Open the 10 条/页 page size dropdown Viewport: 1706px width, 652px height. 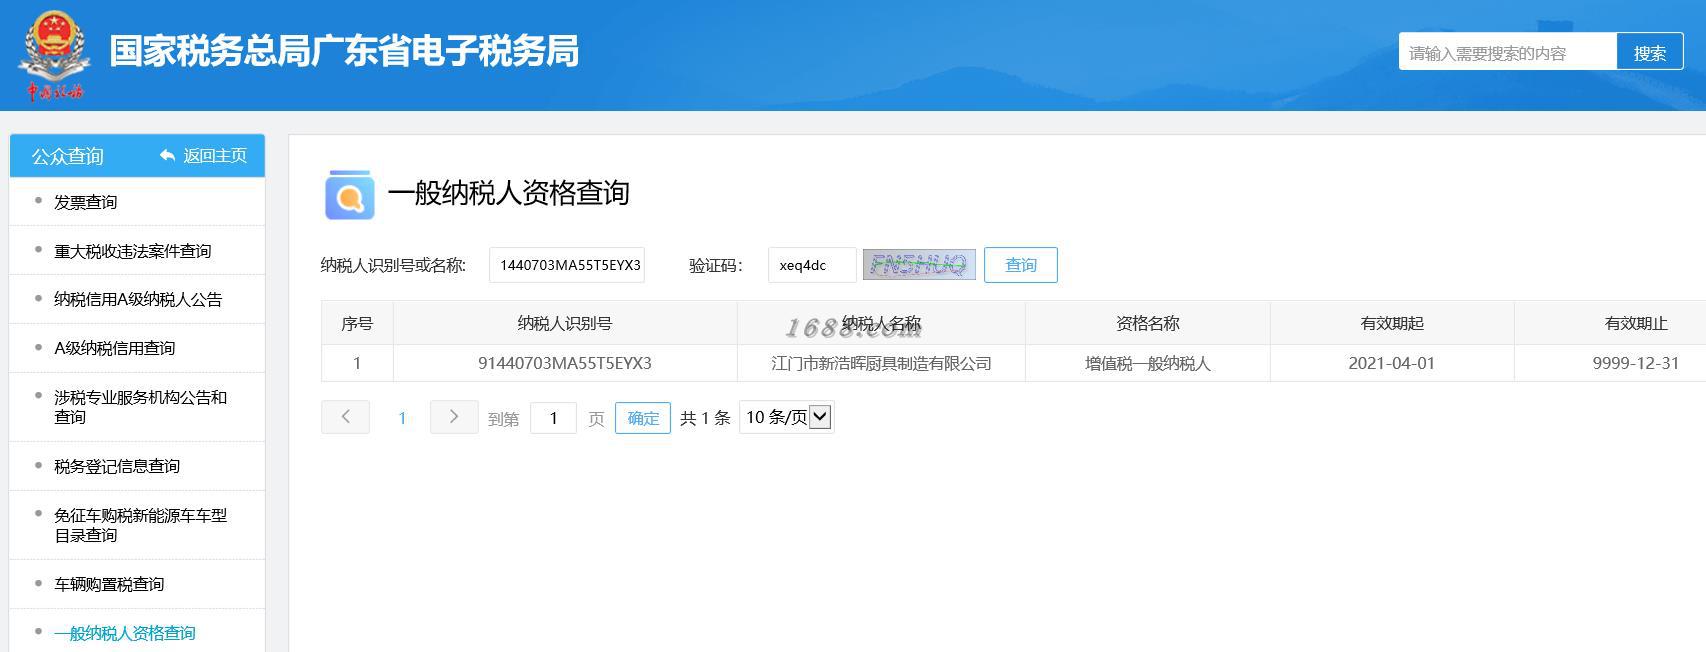tap(787, 417)
